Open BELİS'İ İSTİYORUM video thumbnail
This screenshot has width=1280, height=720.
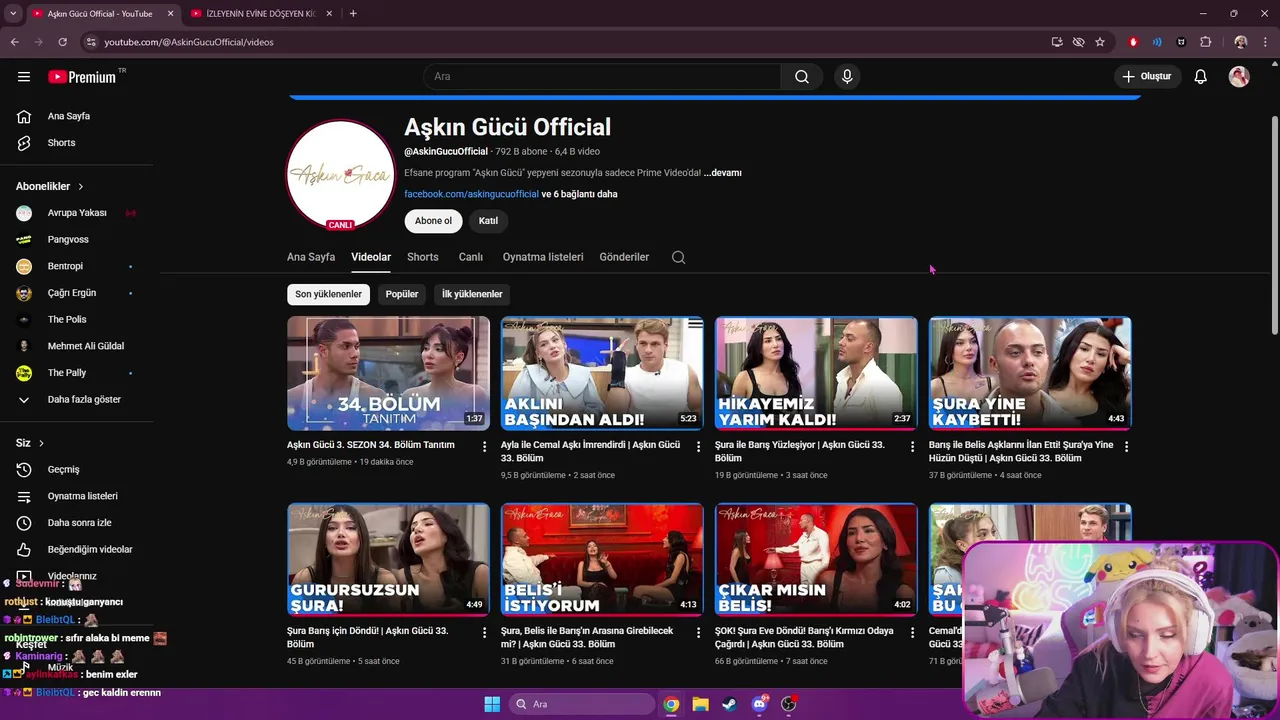point(602,559)
